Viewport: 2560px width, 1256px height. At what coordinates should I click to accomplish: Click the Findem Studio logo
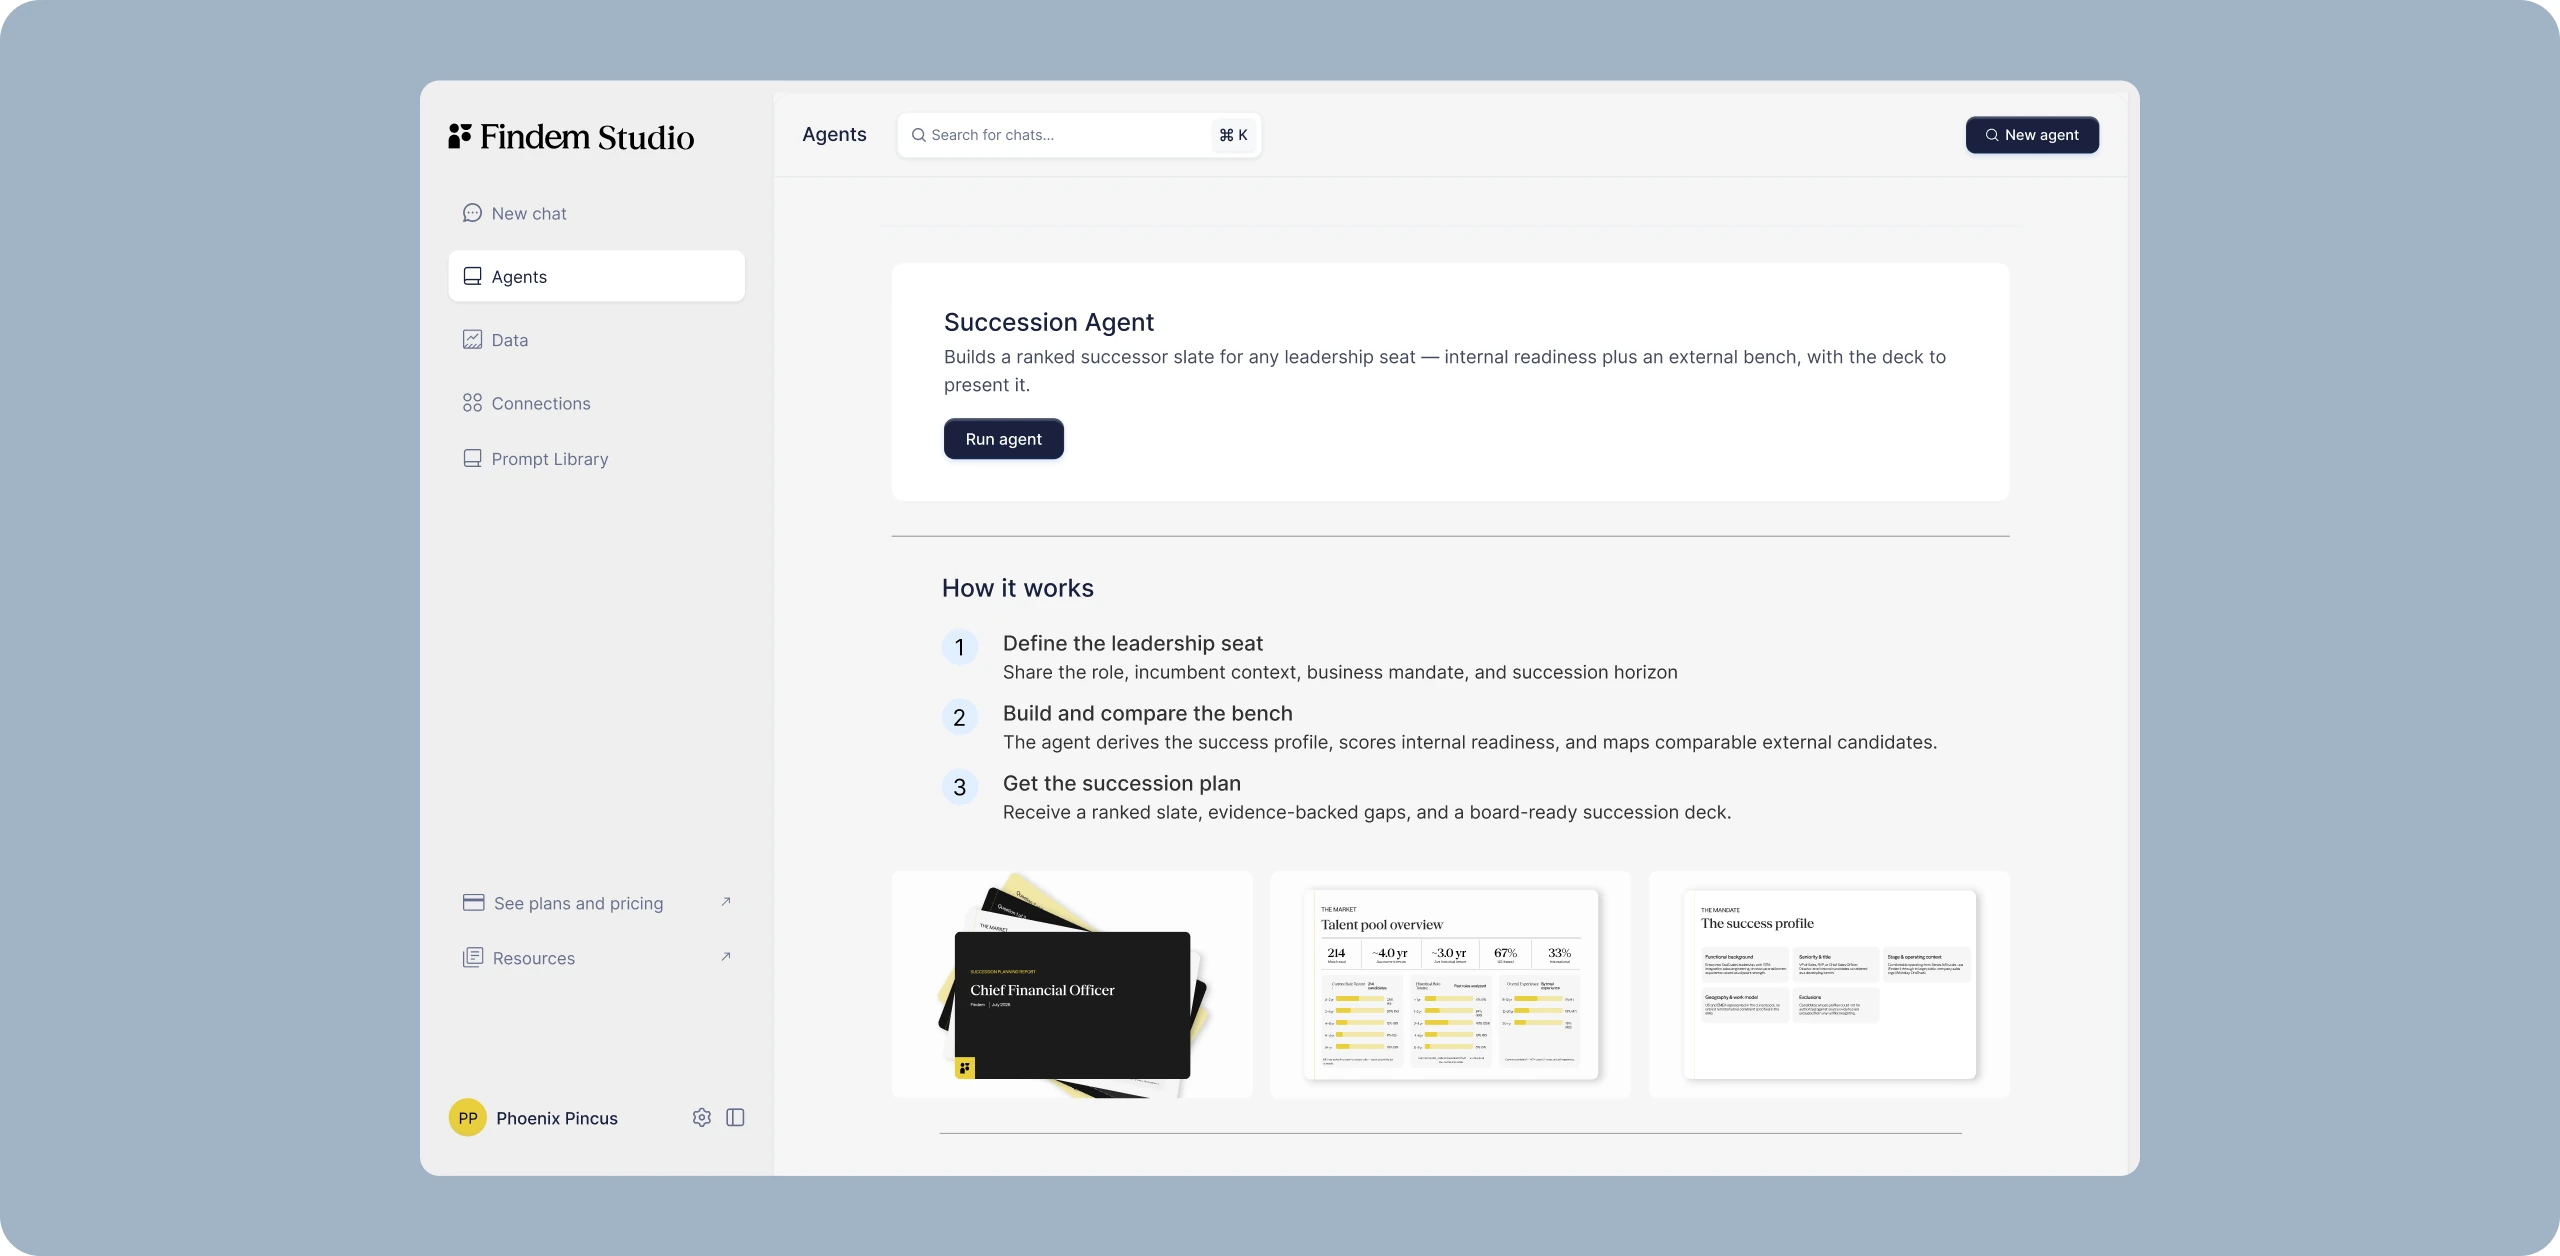tap(571, 137)
